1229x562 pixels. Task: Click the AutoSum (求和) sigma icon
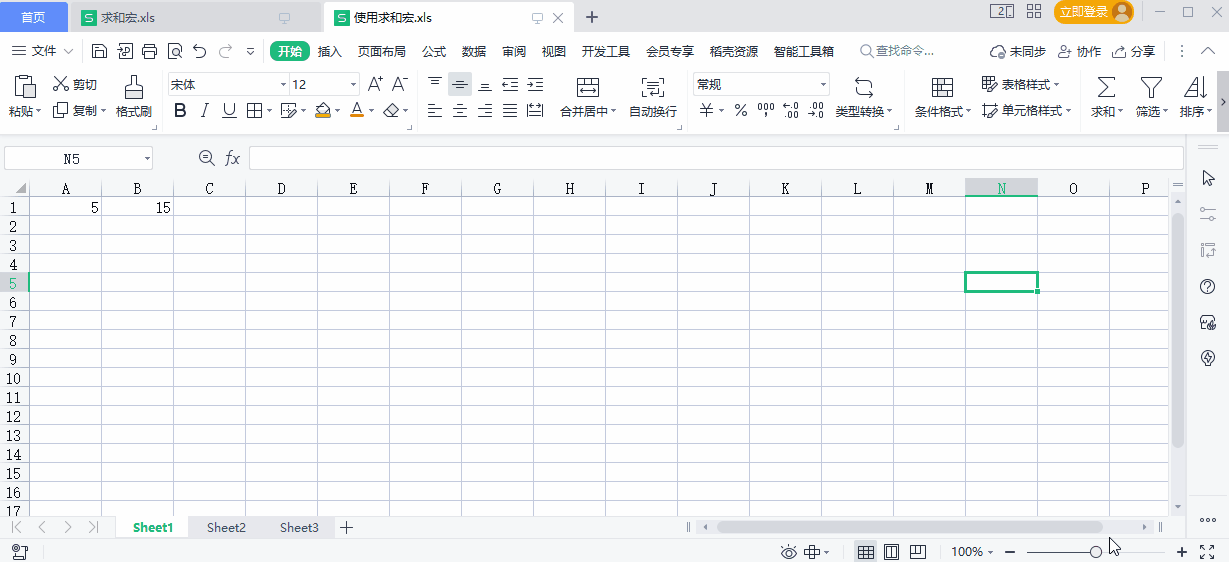coord(1106,87)
